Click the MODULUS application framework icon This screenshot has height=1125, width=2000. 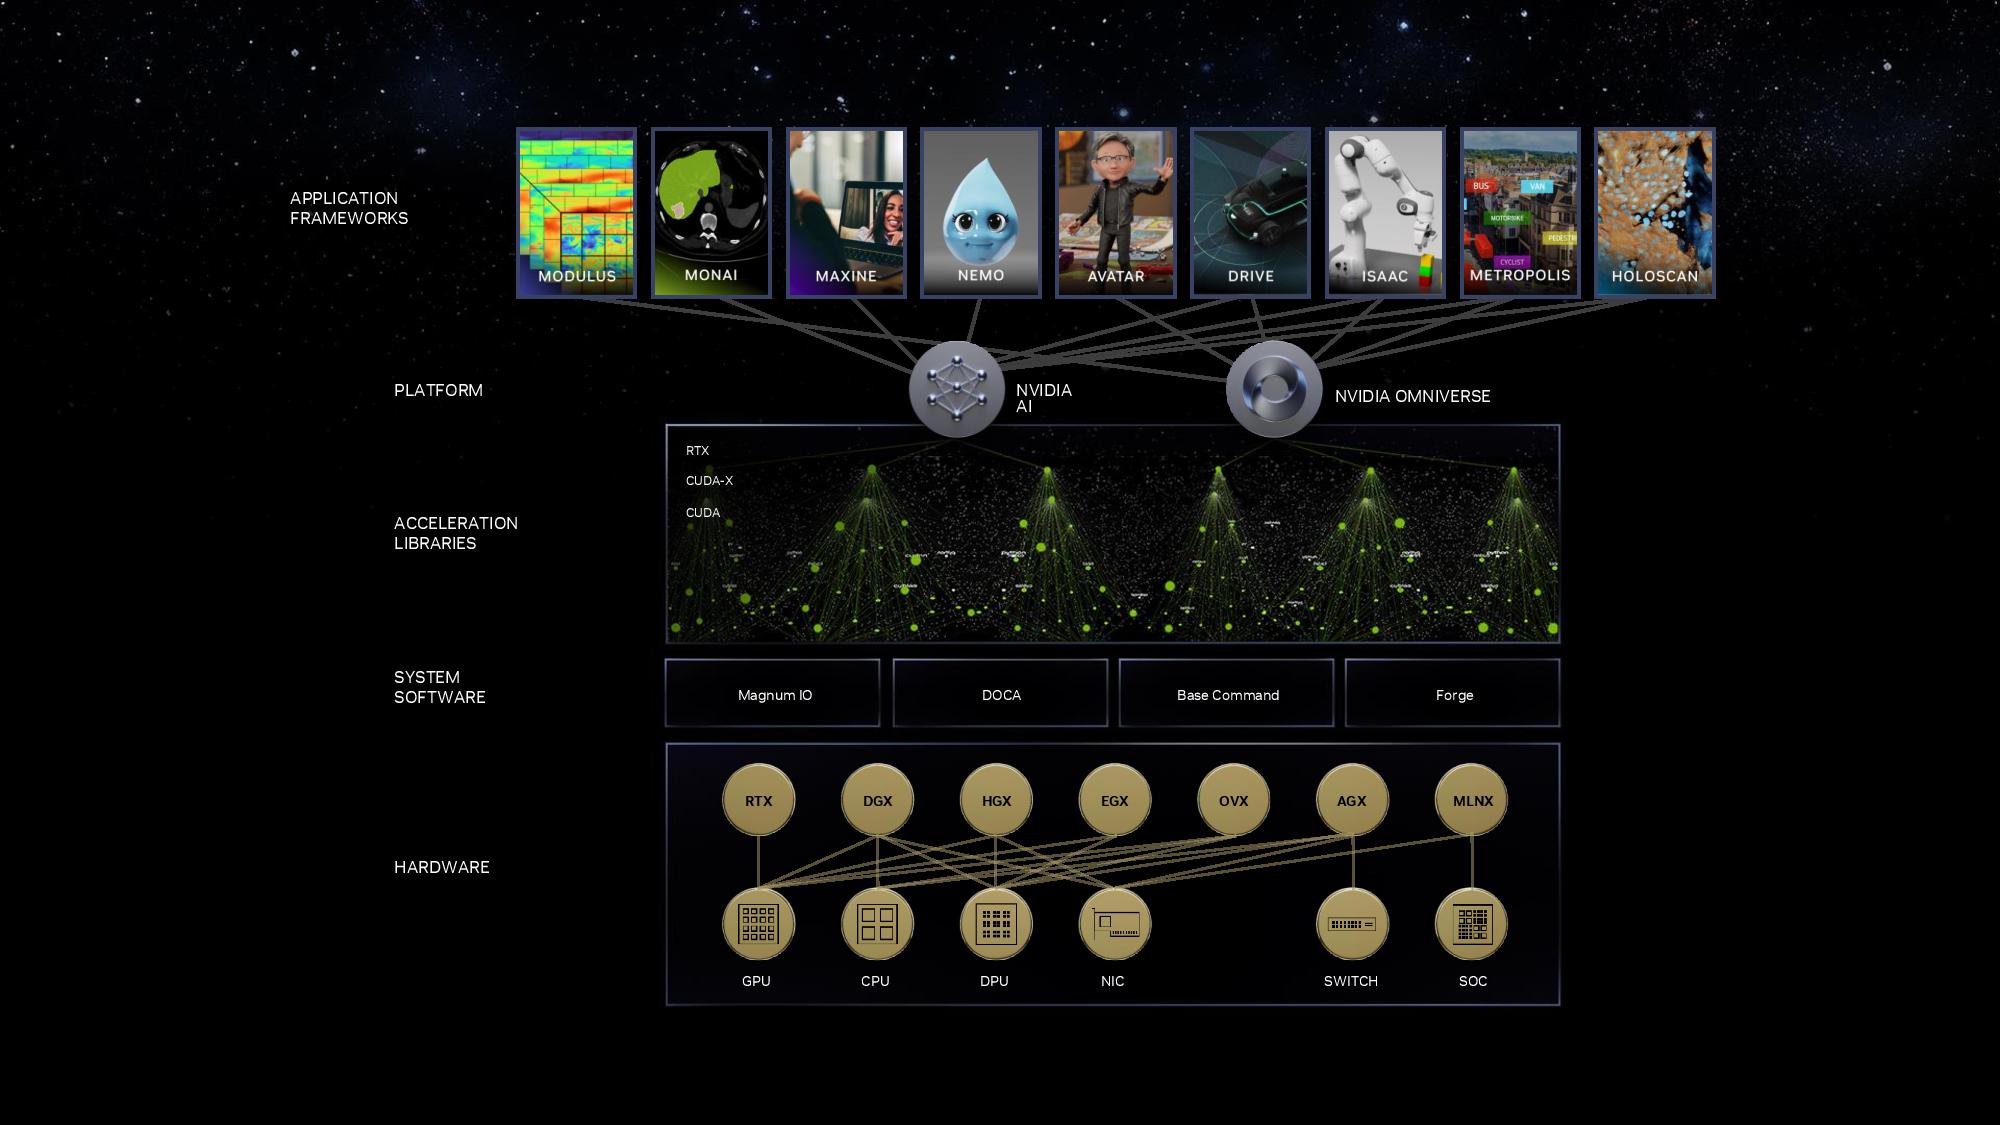[576, 209]
